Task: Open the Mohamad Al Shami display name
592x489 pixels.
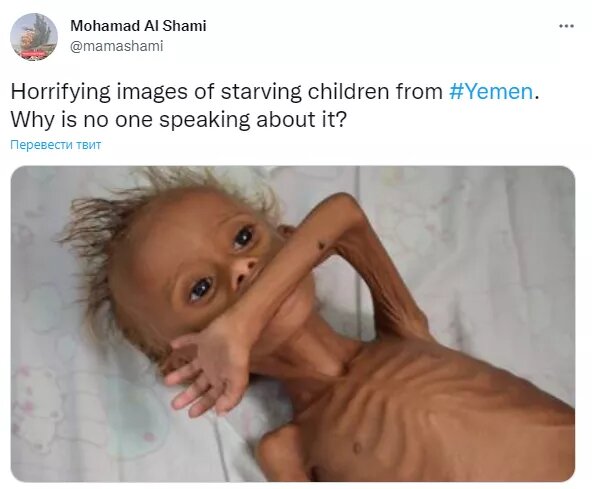Action: click(x=138, y=26)
